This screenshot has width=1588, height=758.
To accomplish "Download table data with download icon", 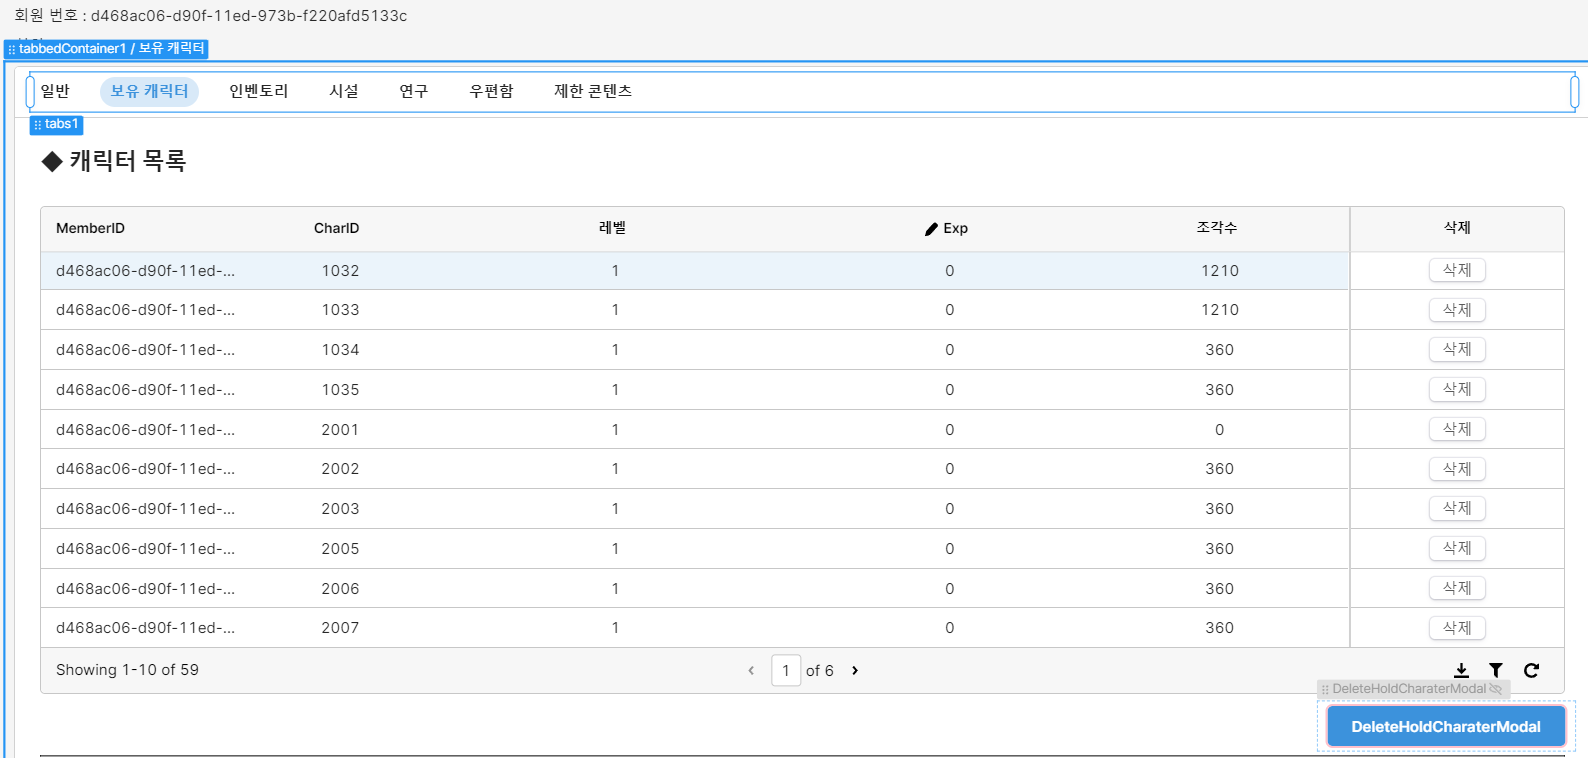I will [x=1461, y=670].
